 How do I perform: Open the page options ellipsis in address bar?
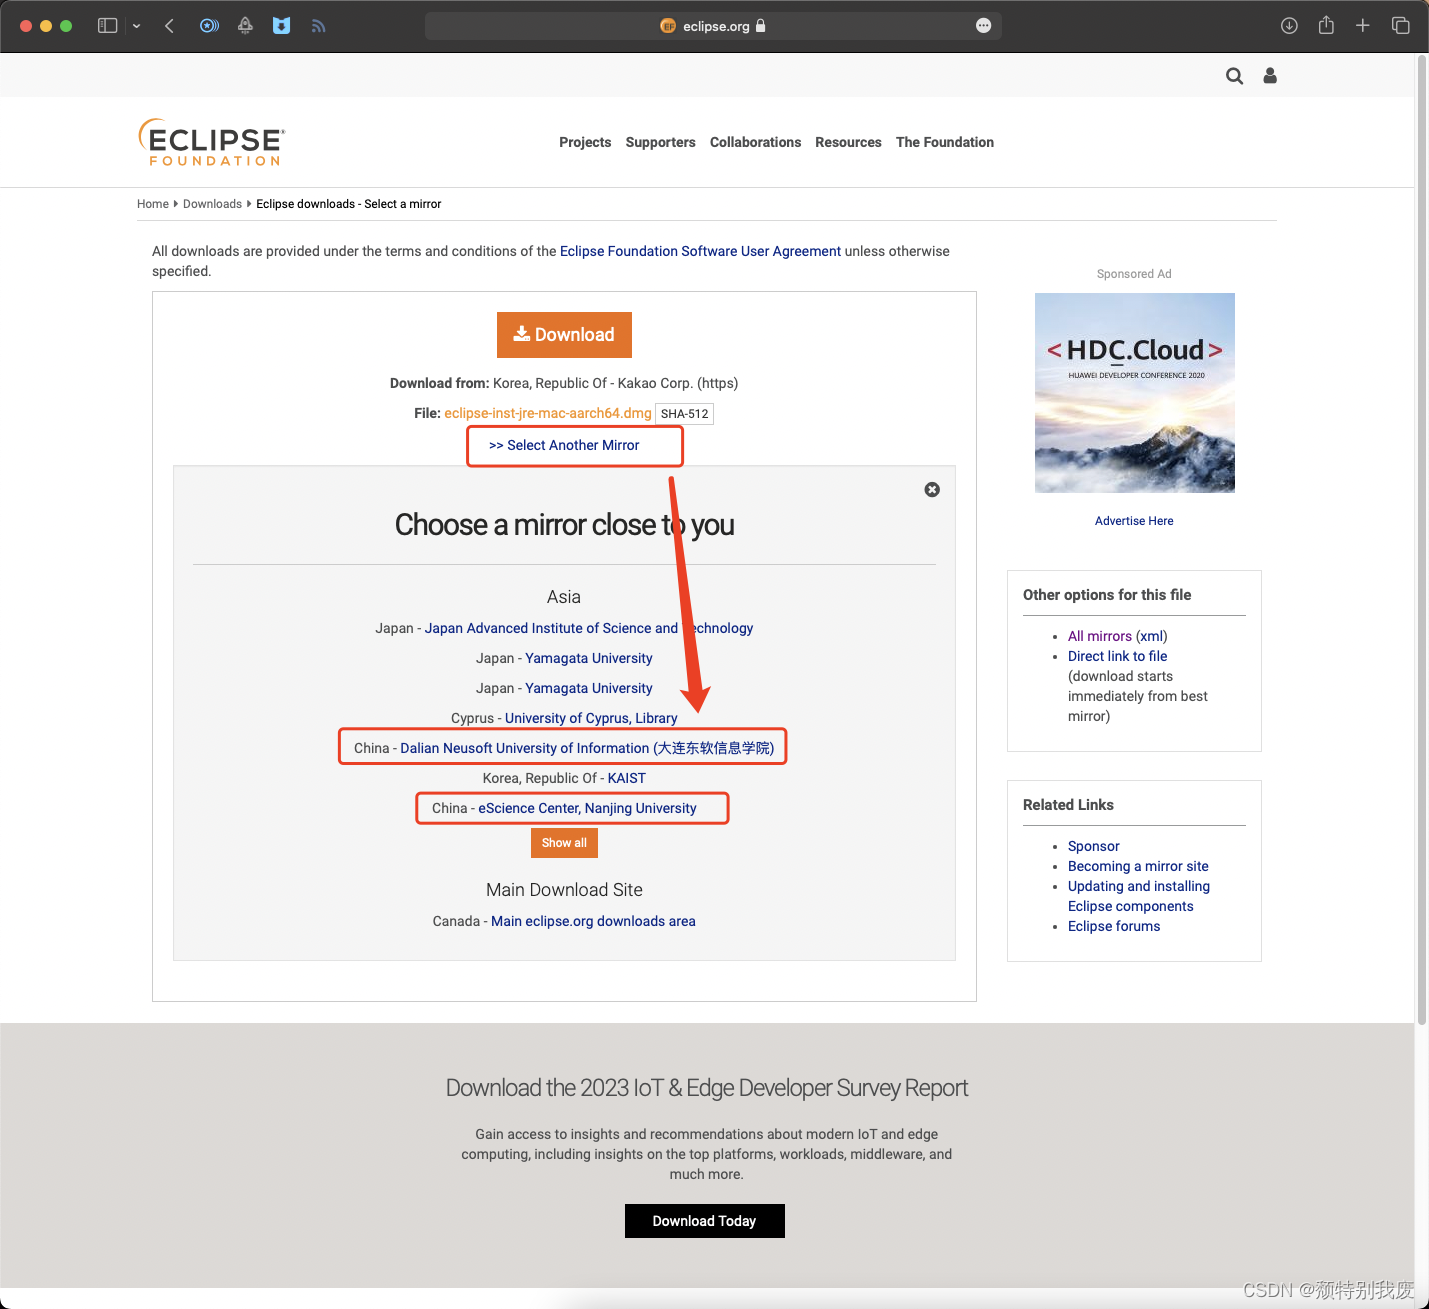(983, 26)
